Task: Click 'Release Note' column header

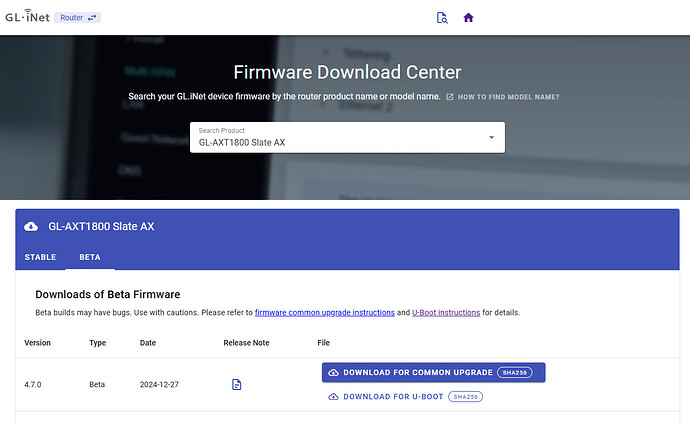Action: pyautogui.click(x=246, y=343)
